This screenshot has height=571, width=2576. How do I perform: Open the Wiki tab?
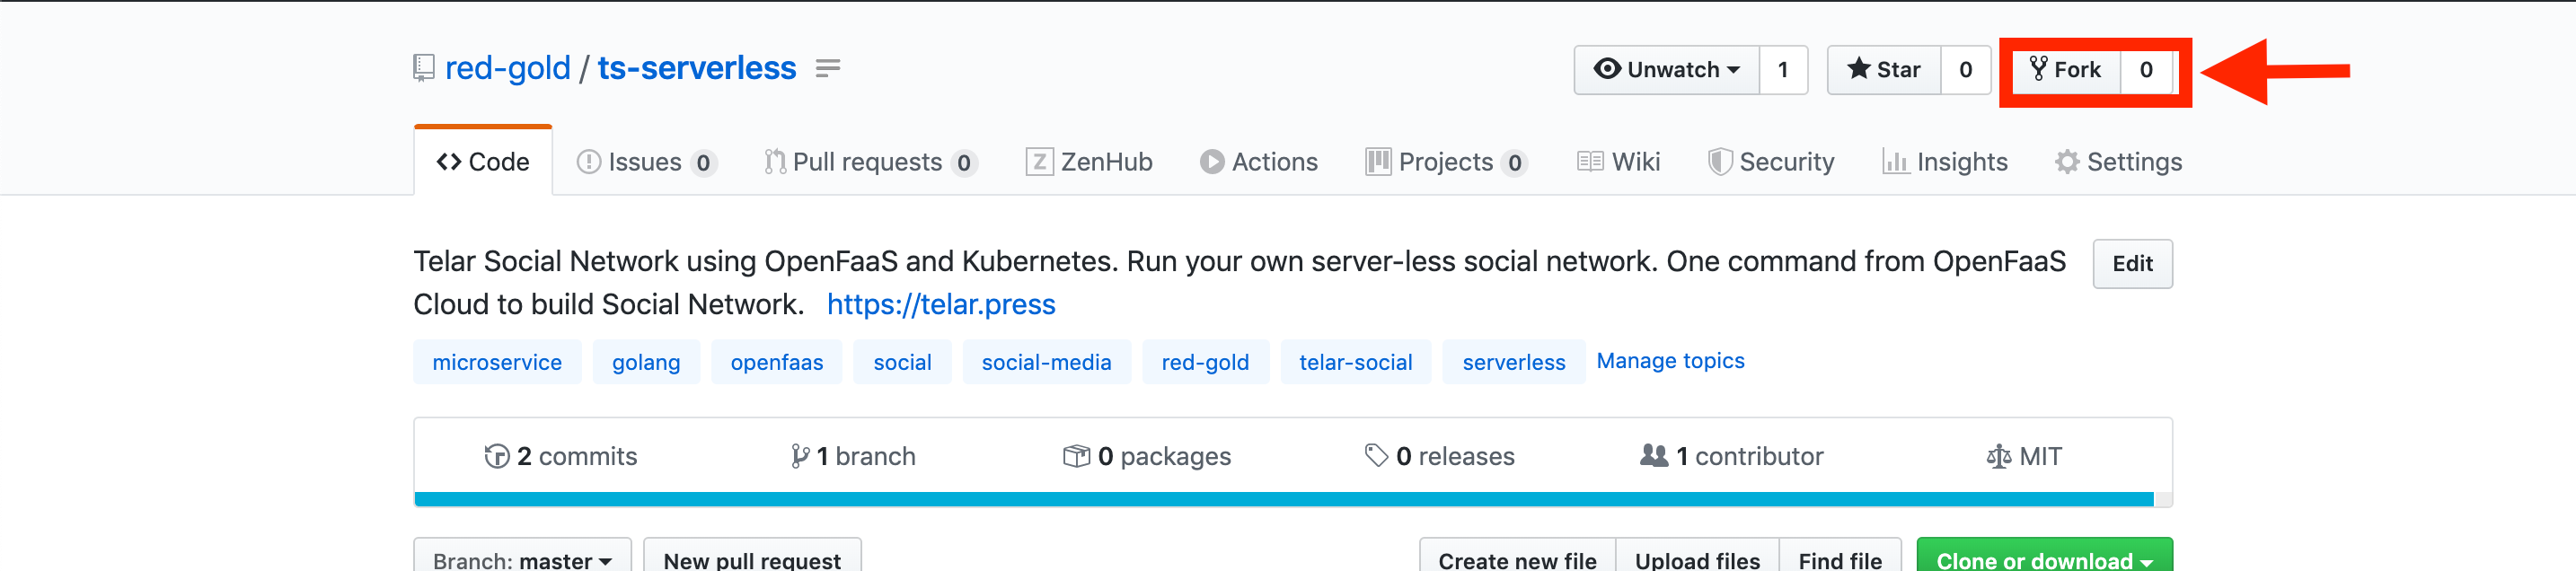click(x=1619, y=162)
